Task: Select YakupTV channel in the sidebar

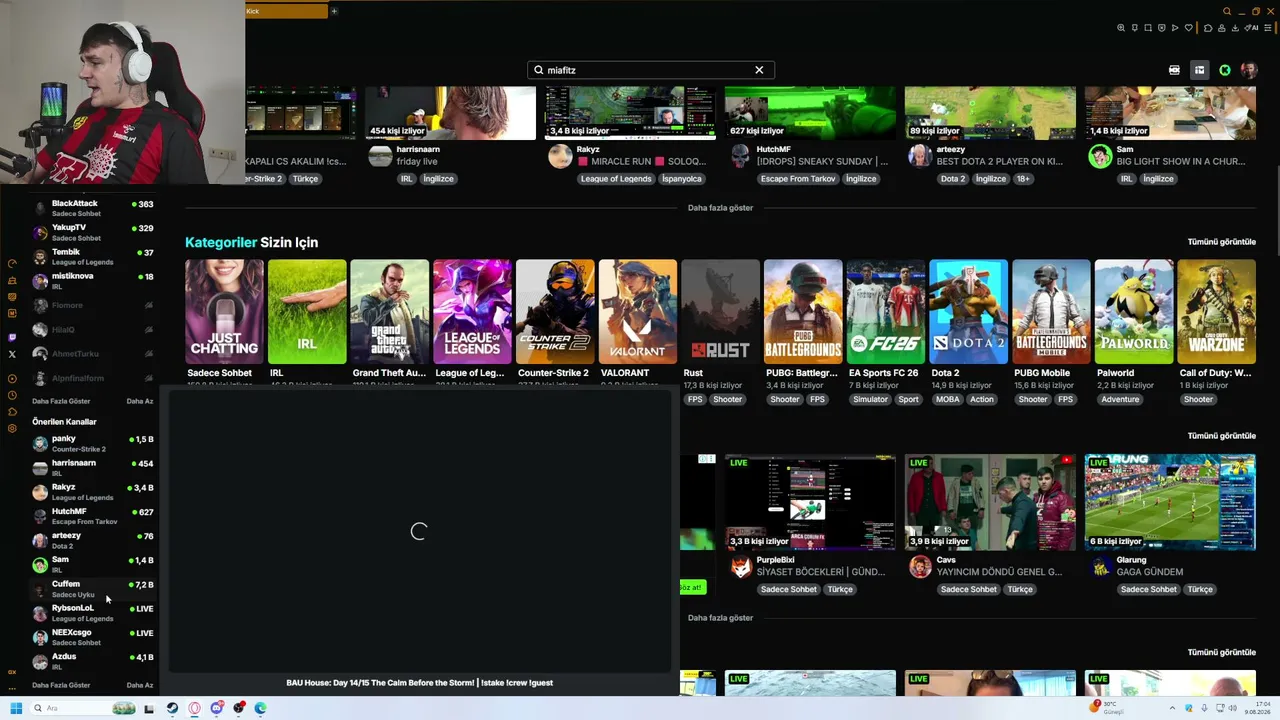Action: point(93,232)
